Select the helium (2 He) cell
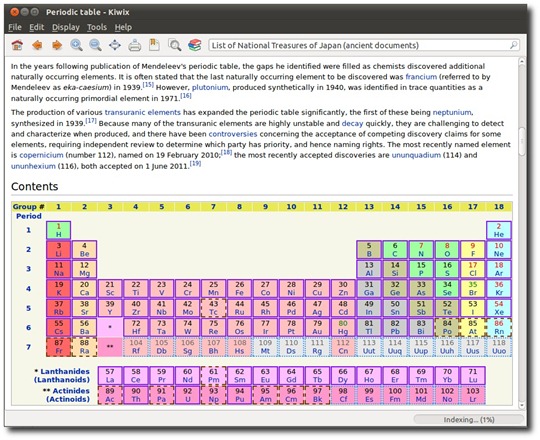The image size is (540, 440). (x=499, y=230)
